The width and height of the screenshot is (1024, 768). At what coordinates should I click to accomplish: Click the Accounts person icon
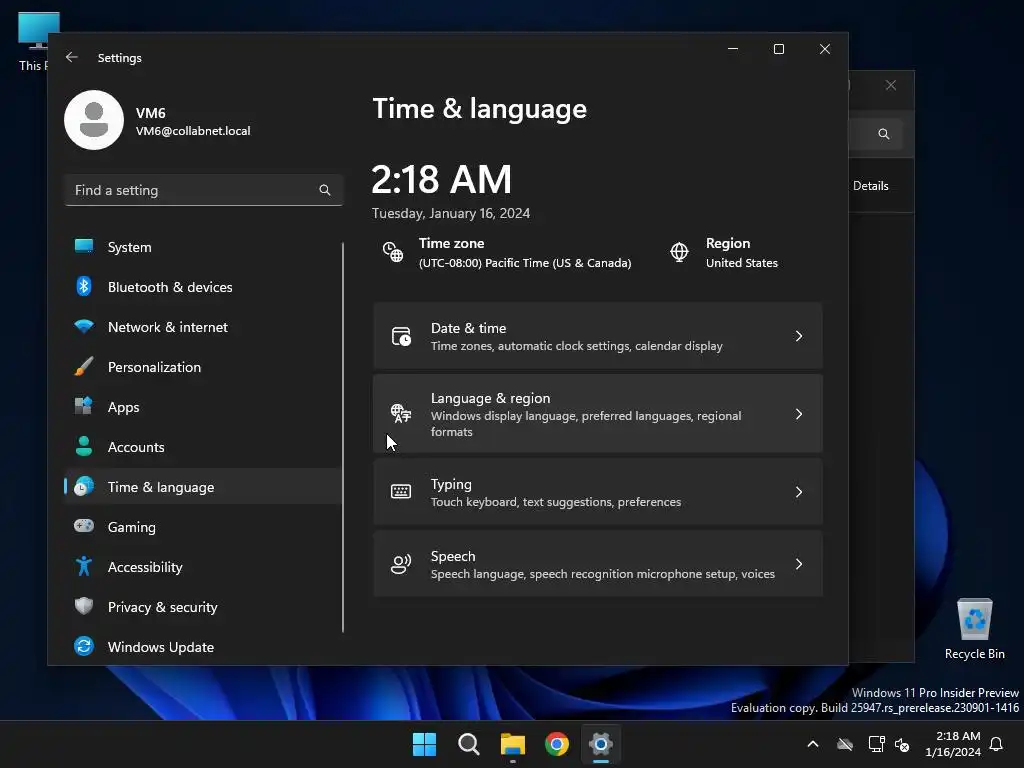coord(84,447)
